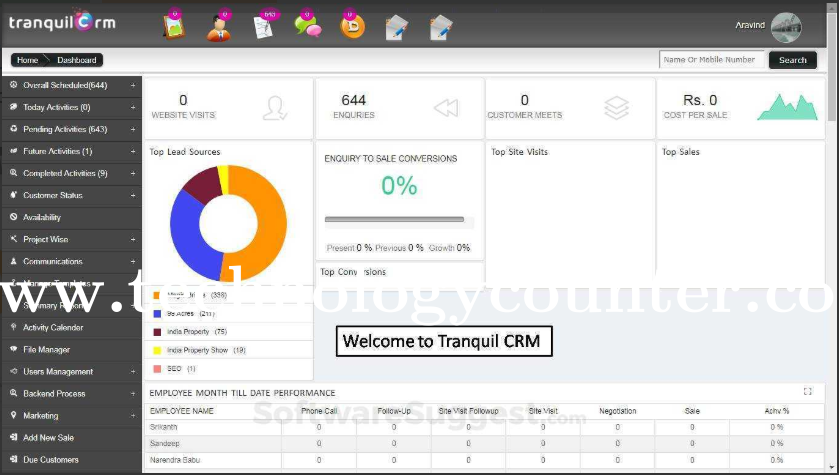Expand Overall Scheduled(644) with plus
The height and width of the screenshot is (475, 839).
(133, 85)
